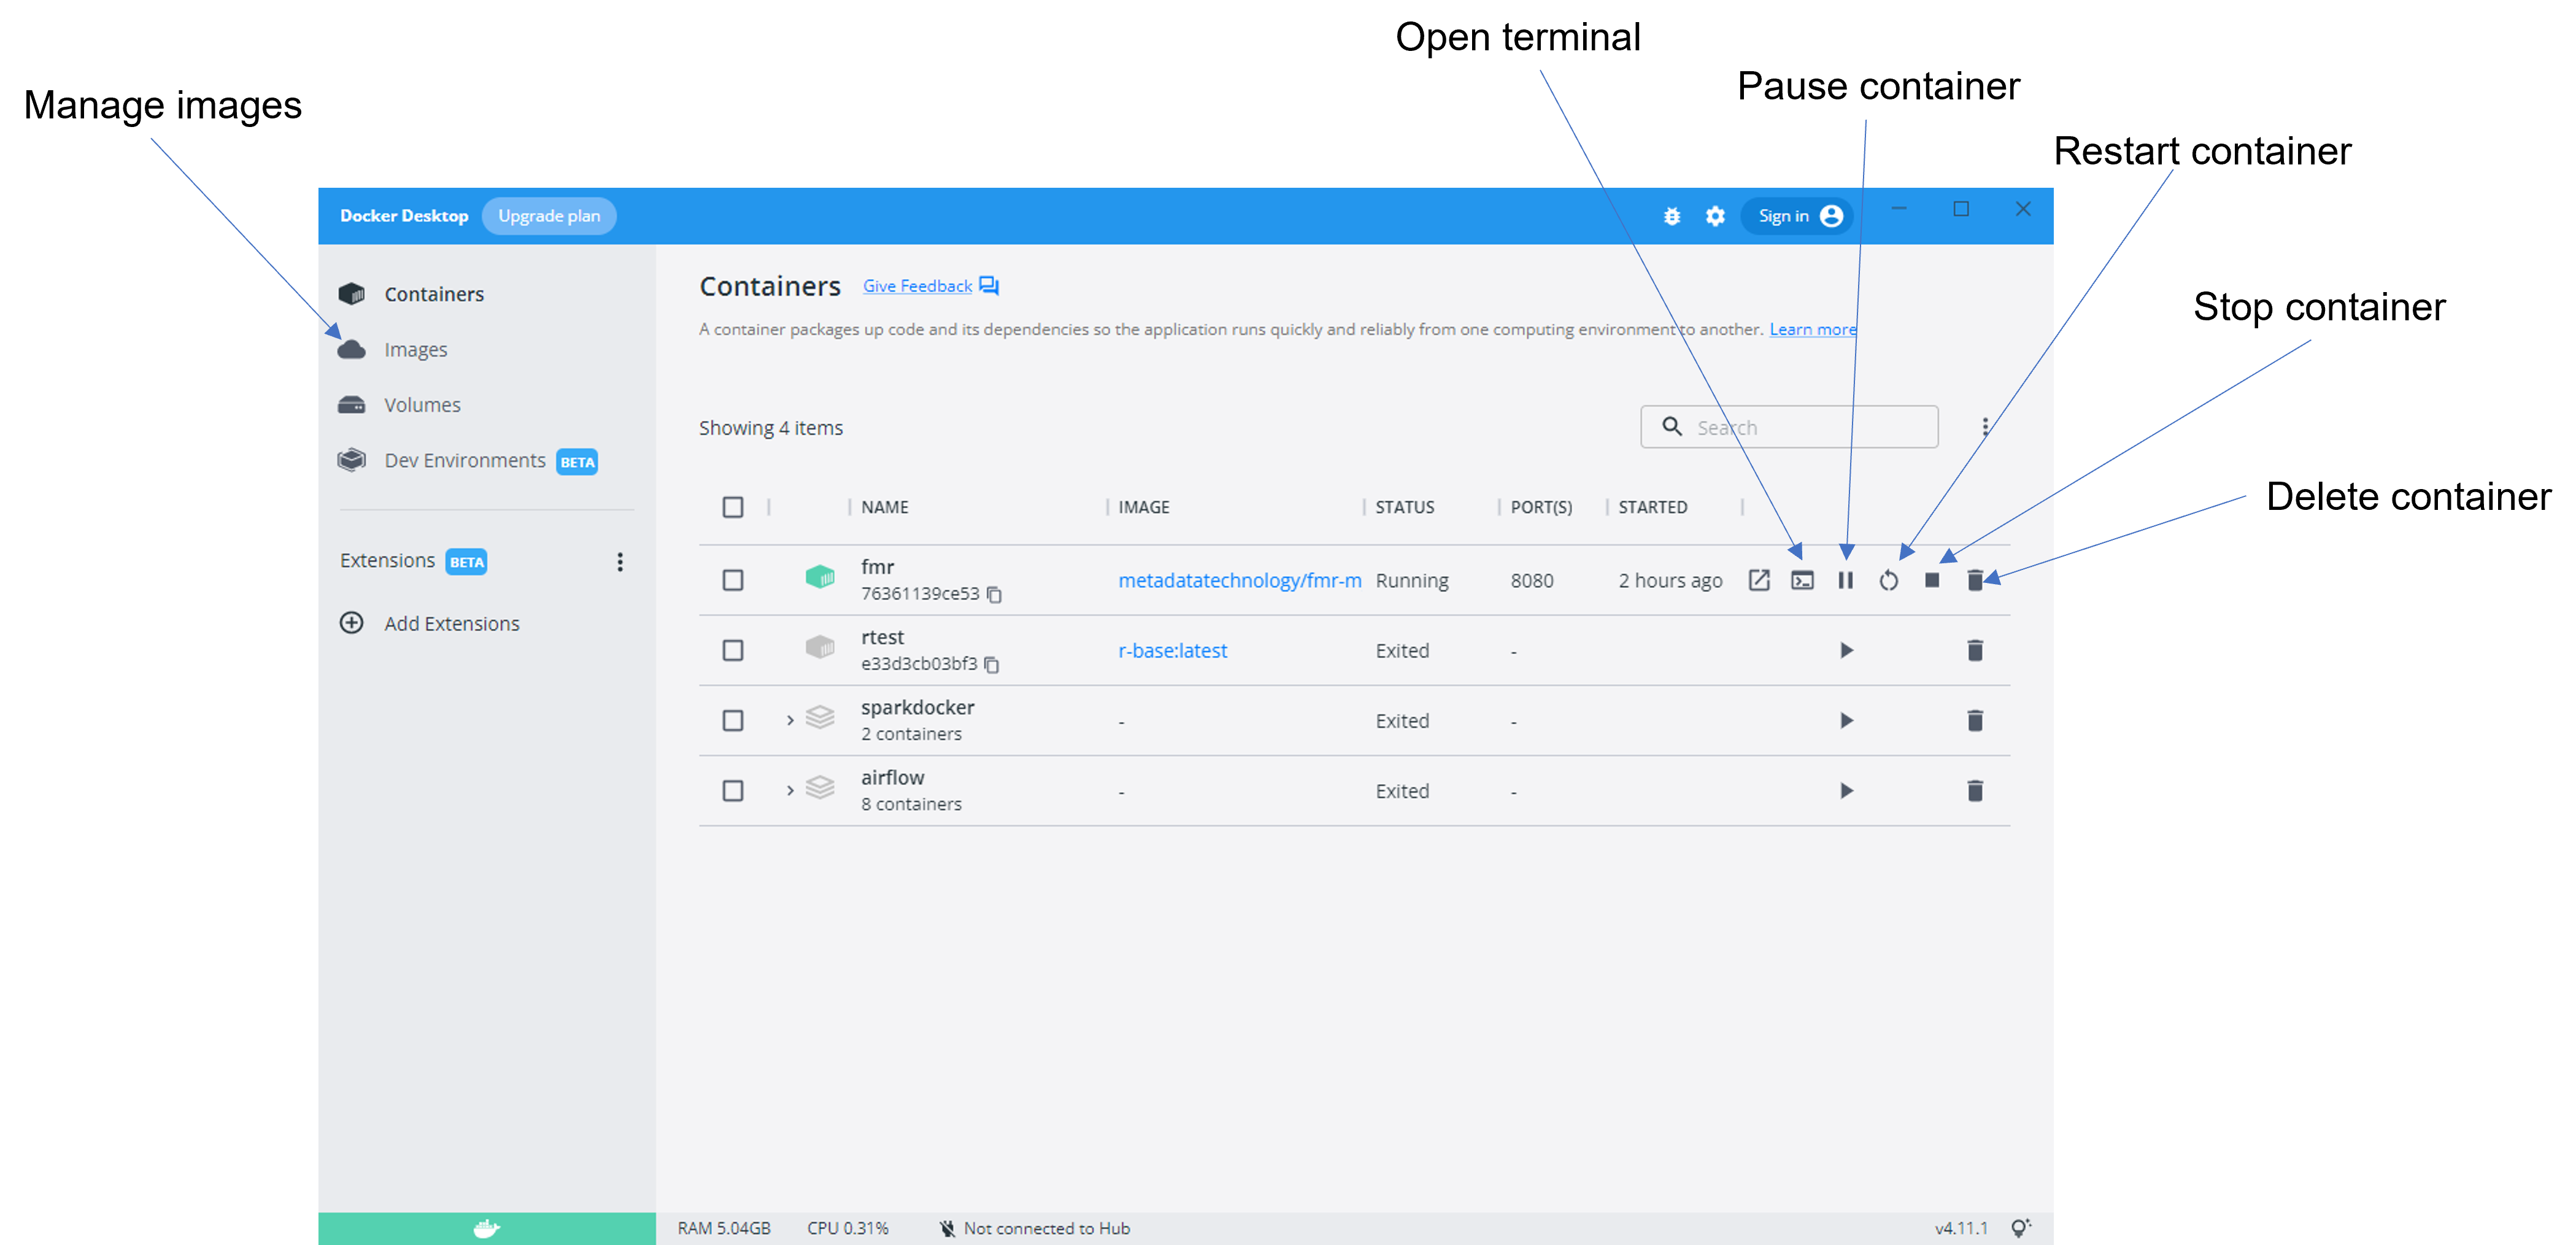2576x1245 pixels.
Task: Go to Images in sidebar
Action: 415,350
